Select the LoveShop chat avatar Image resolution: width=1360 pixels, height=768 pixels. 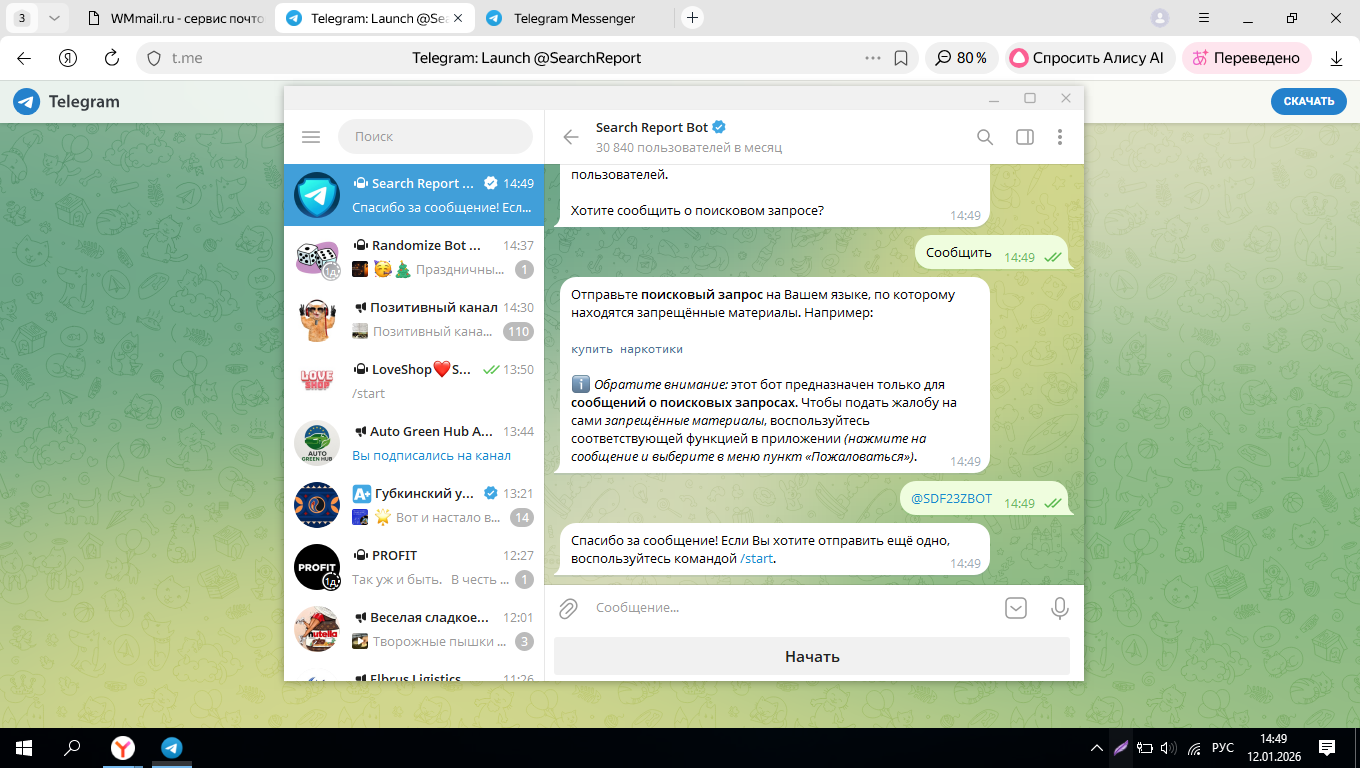coord(317,381)
